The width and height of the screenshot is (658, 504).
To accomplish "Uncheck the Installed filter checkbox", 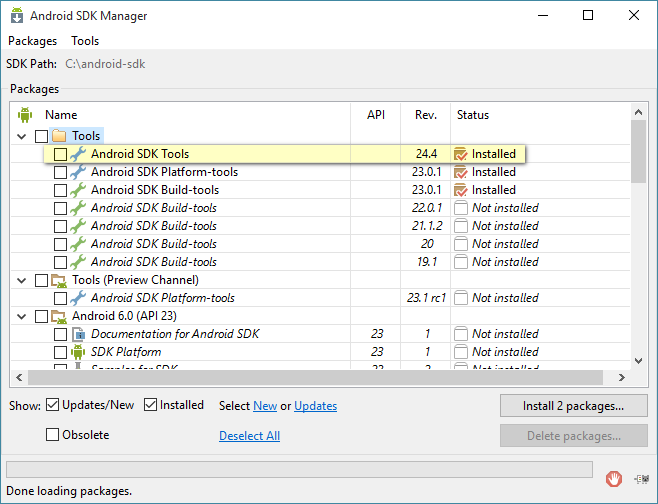I will (x=150, y=405).
